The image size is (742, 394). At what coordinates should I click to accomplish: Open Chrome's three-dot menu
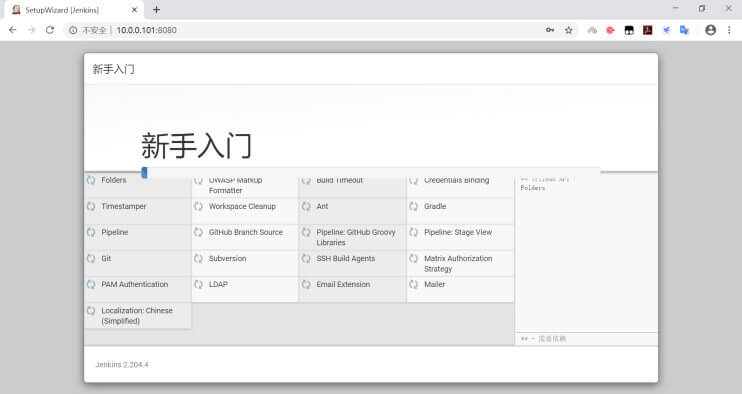click(729, 30)
